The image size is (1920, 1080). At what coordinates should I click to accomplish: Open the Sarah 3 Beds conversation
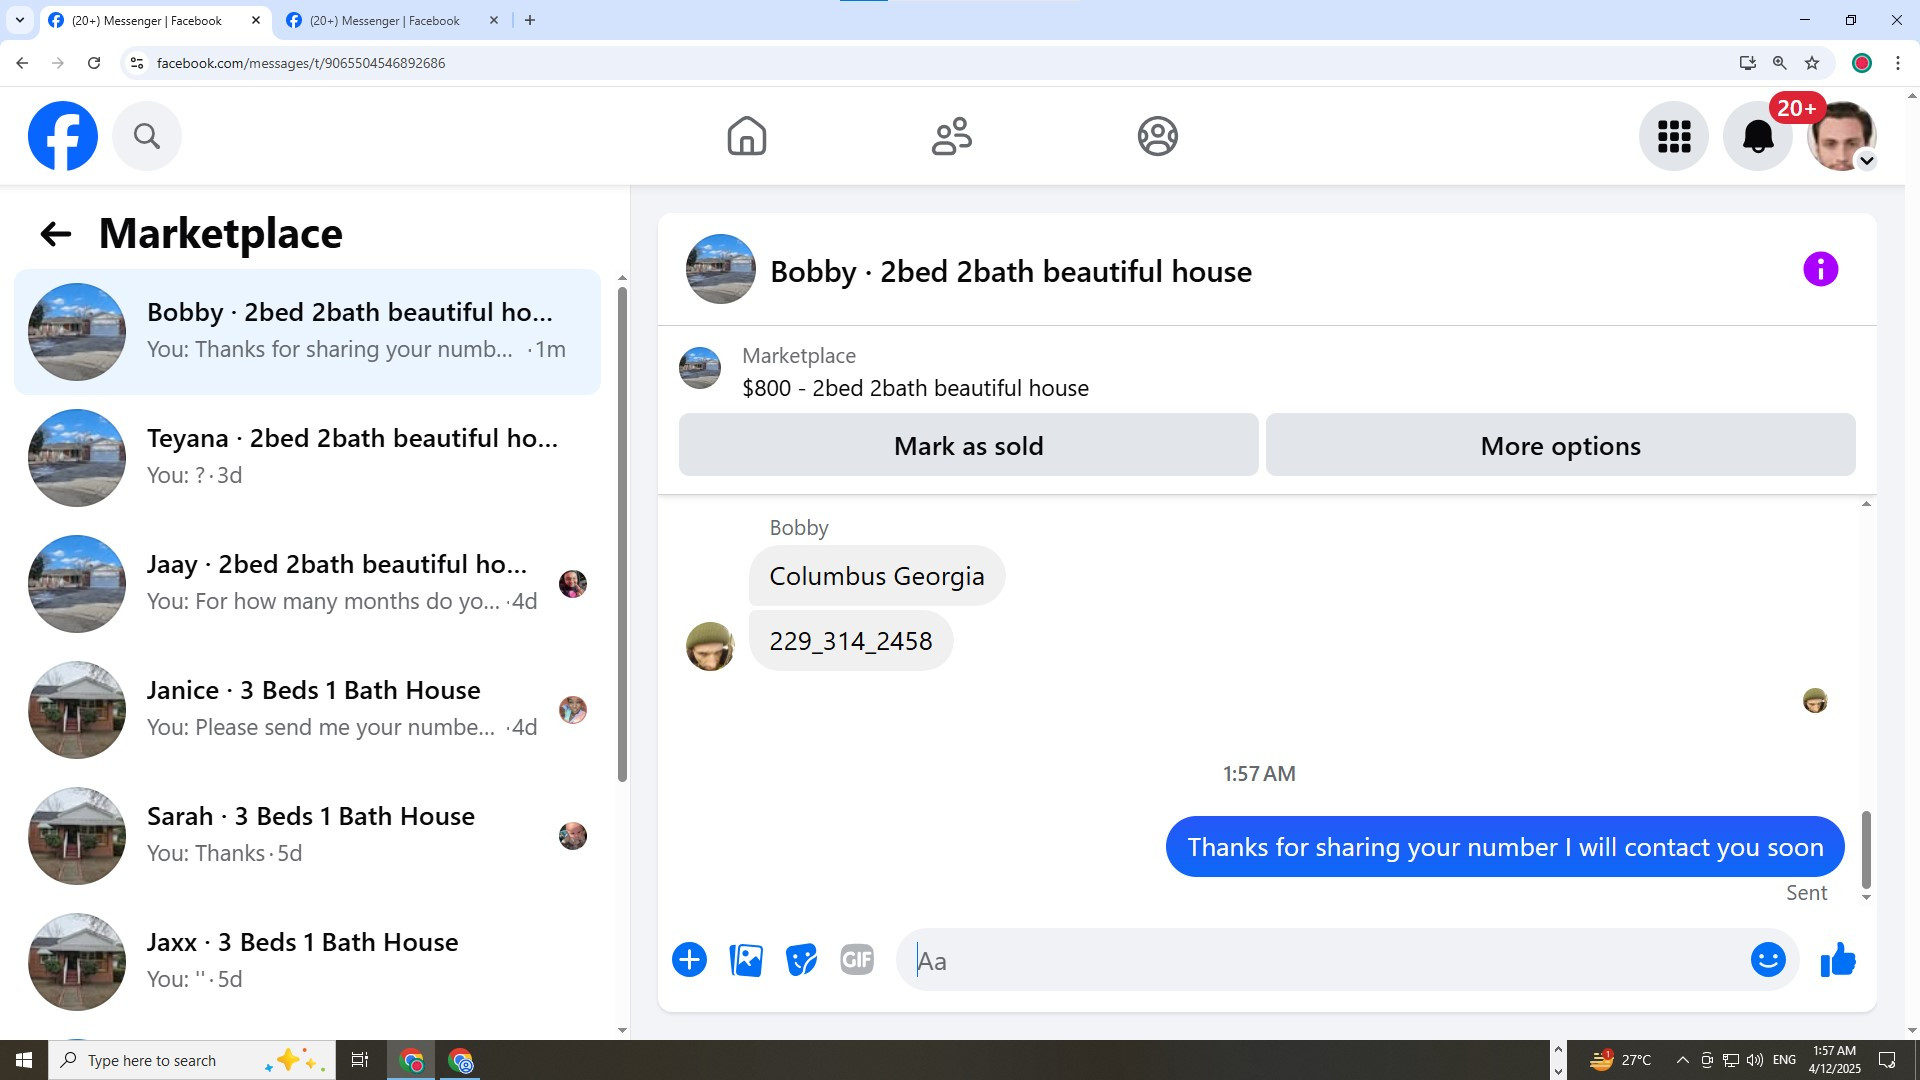coord(307,836)
